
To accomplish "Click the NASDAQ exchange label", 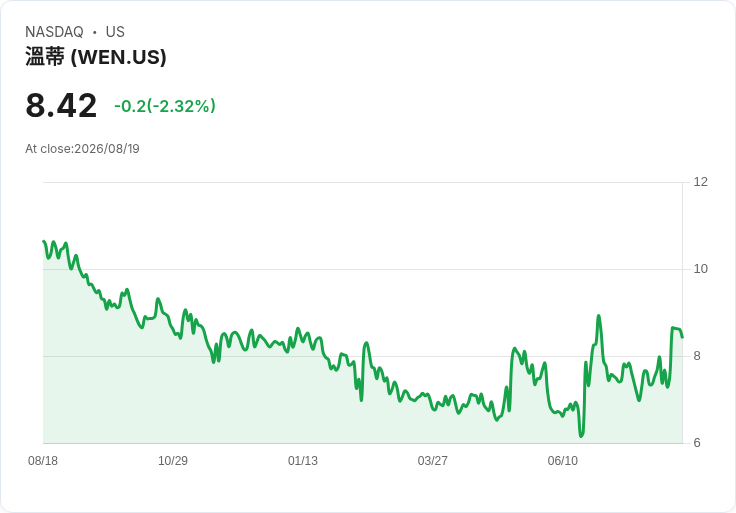I will click(54, 32).
